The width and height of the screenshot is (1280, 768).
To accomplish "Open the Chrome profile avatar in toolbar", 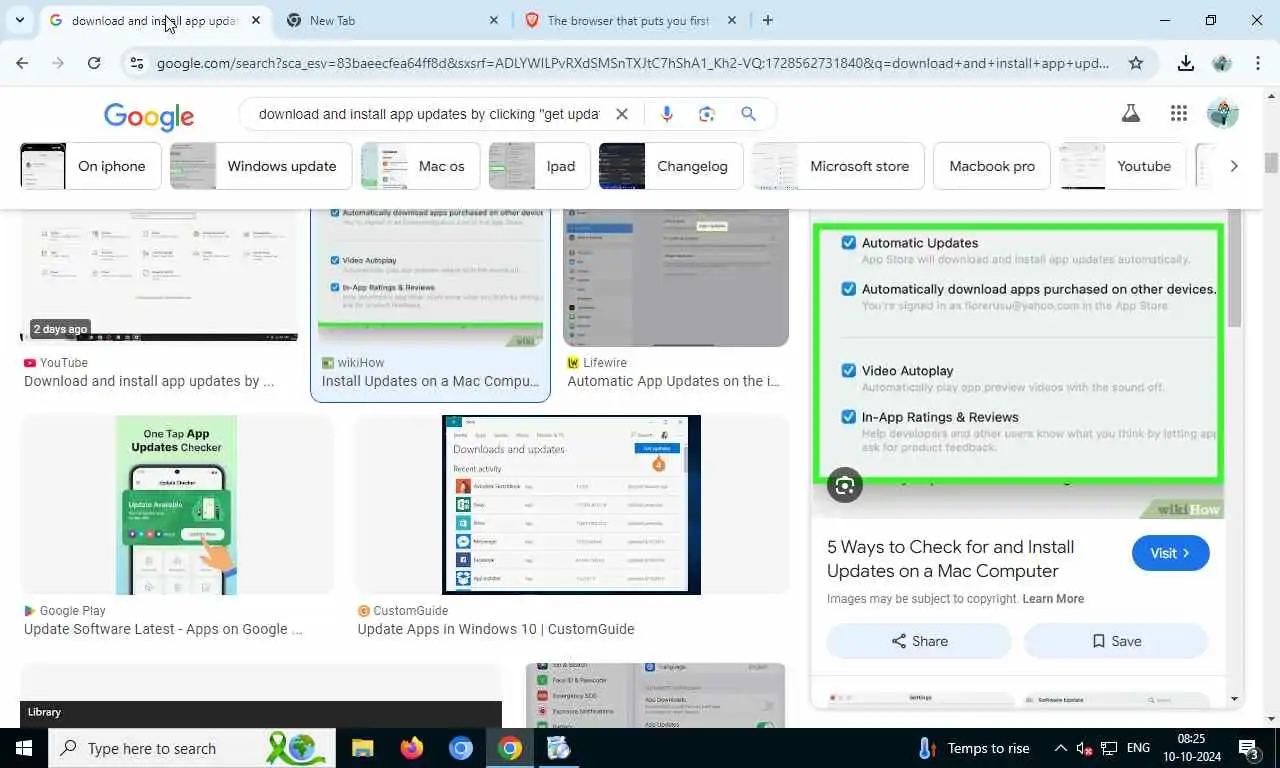I will [x=1222, y=63].
